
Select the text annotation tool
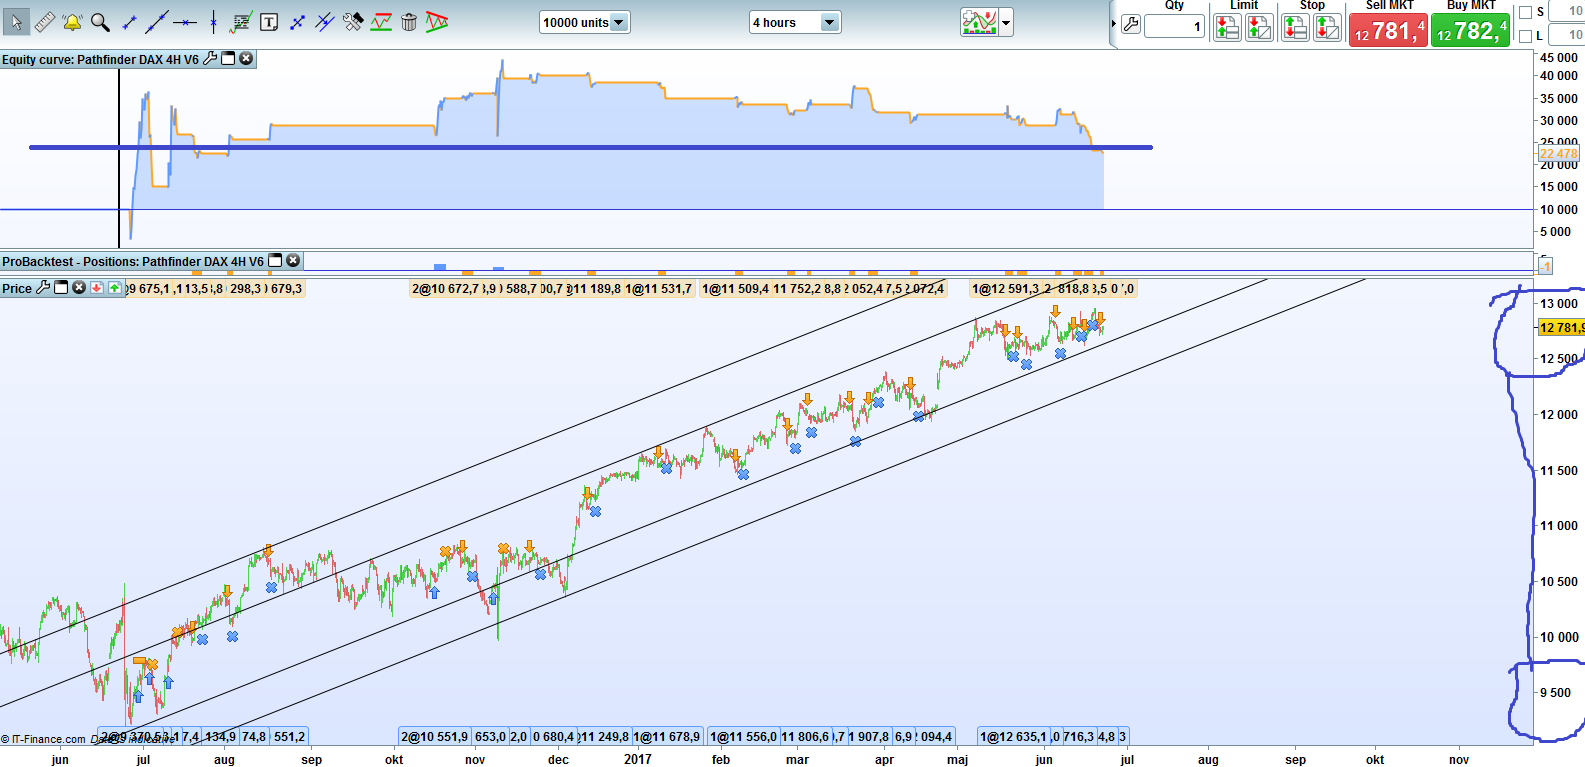(x=269, y=22)
